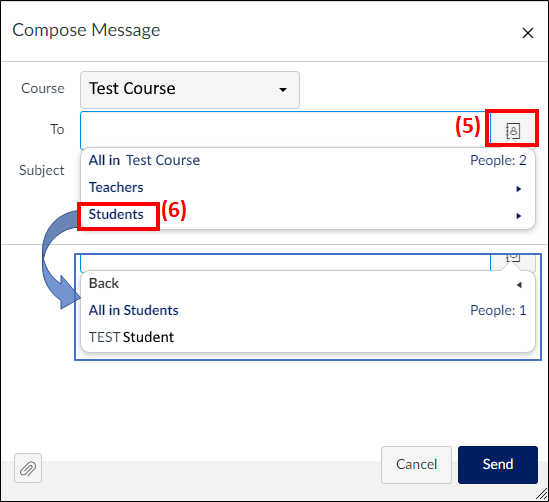
Task: Focus the To recipient input field
Action: 285,130
